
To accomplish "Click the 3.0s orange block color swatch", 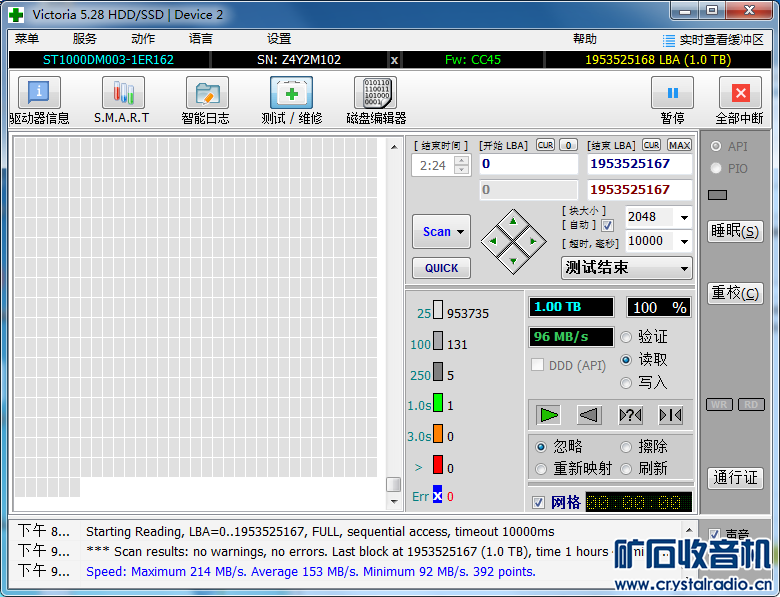I will tap(438, 433).
